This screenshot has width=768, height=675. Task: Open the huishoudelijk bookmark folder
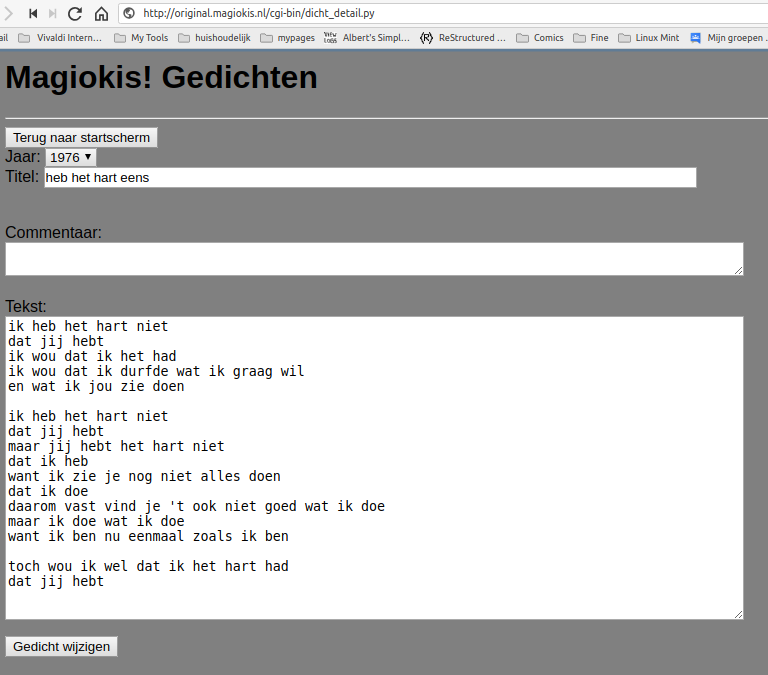click(214, 38)
